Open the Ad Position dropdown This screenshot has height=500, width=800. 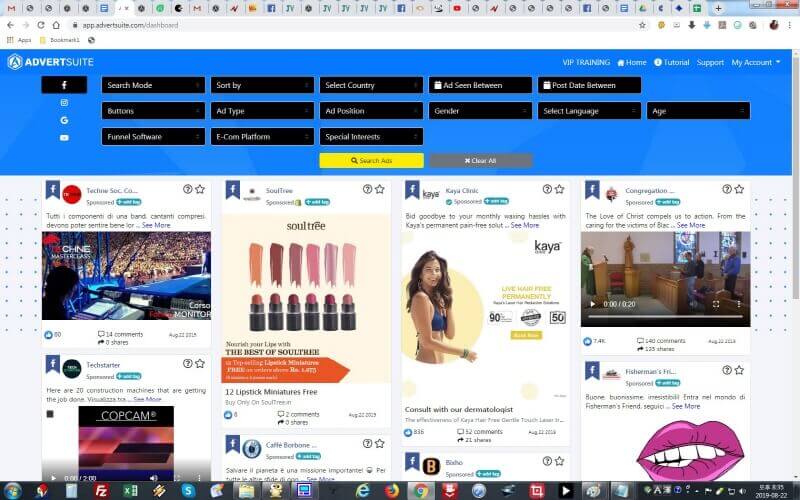click(371, 111)
